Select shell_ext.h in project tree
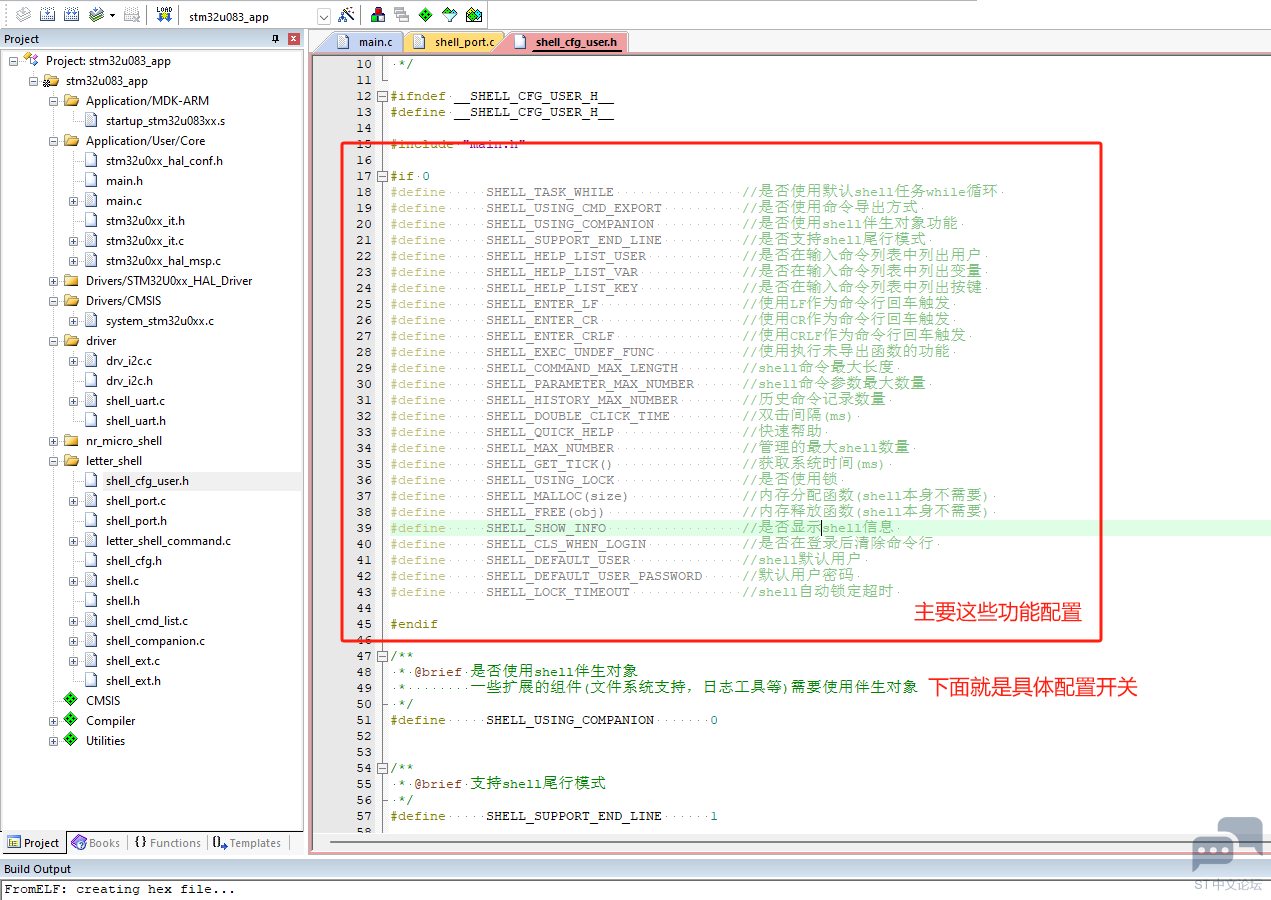The width and height of the screenshot is (1271, 900). 133,681
